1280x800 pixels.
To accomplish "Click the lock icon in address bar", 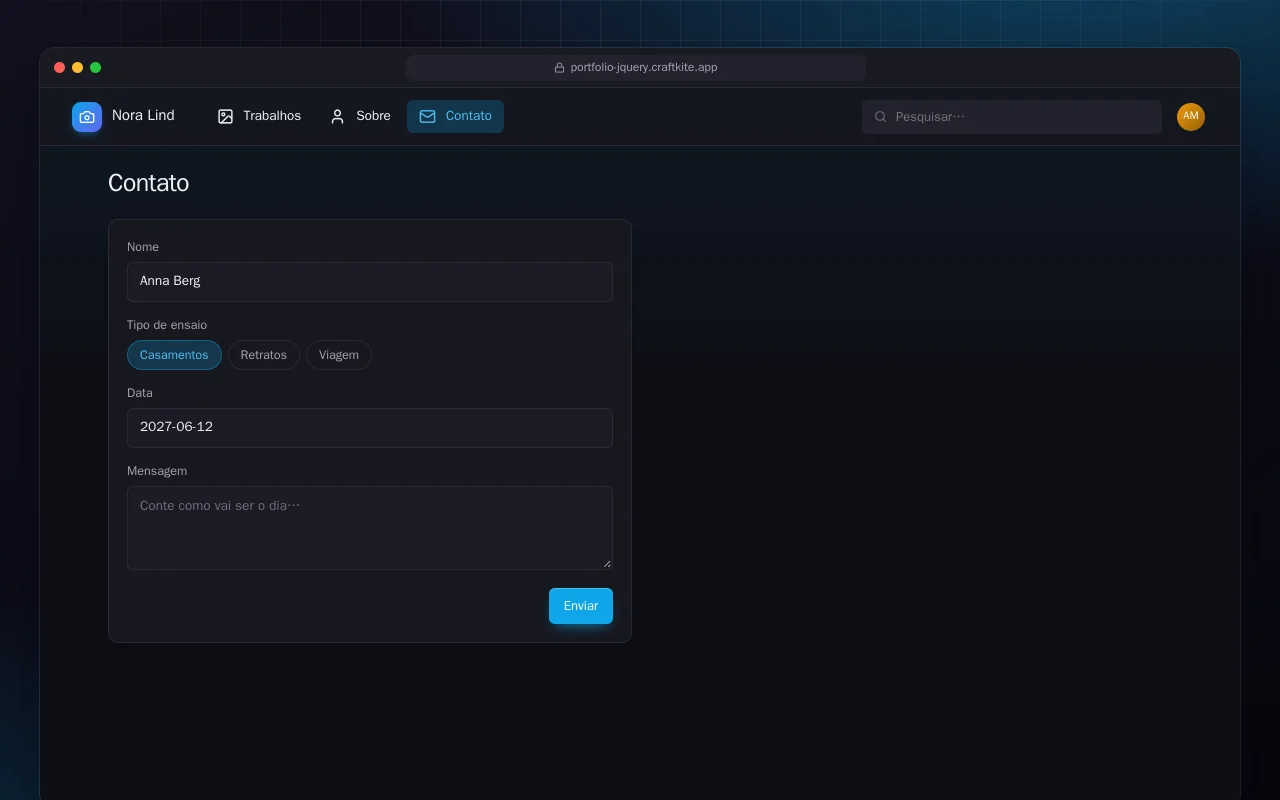I will click(x=560, y=68).
